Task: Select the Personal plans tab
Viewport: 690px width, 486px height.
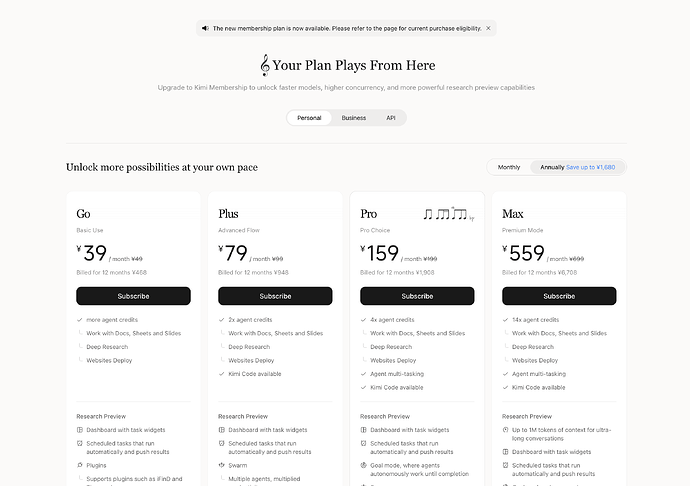Action: click(x=309, y=118)
